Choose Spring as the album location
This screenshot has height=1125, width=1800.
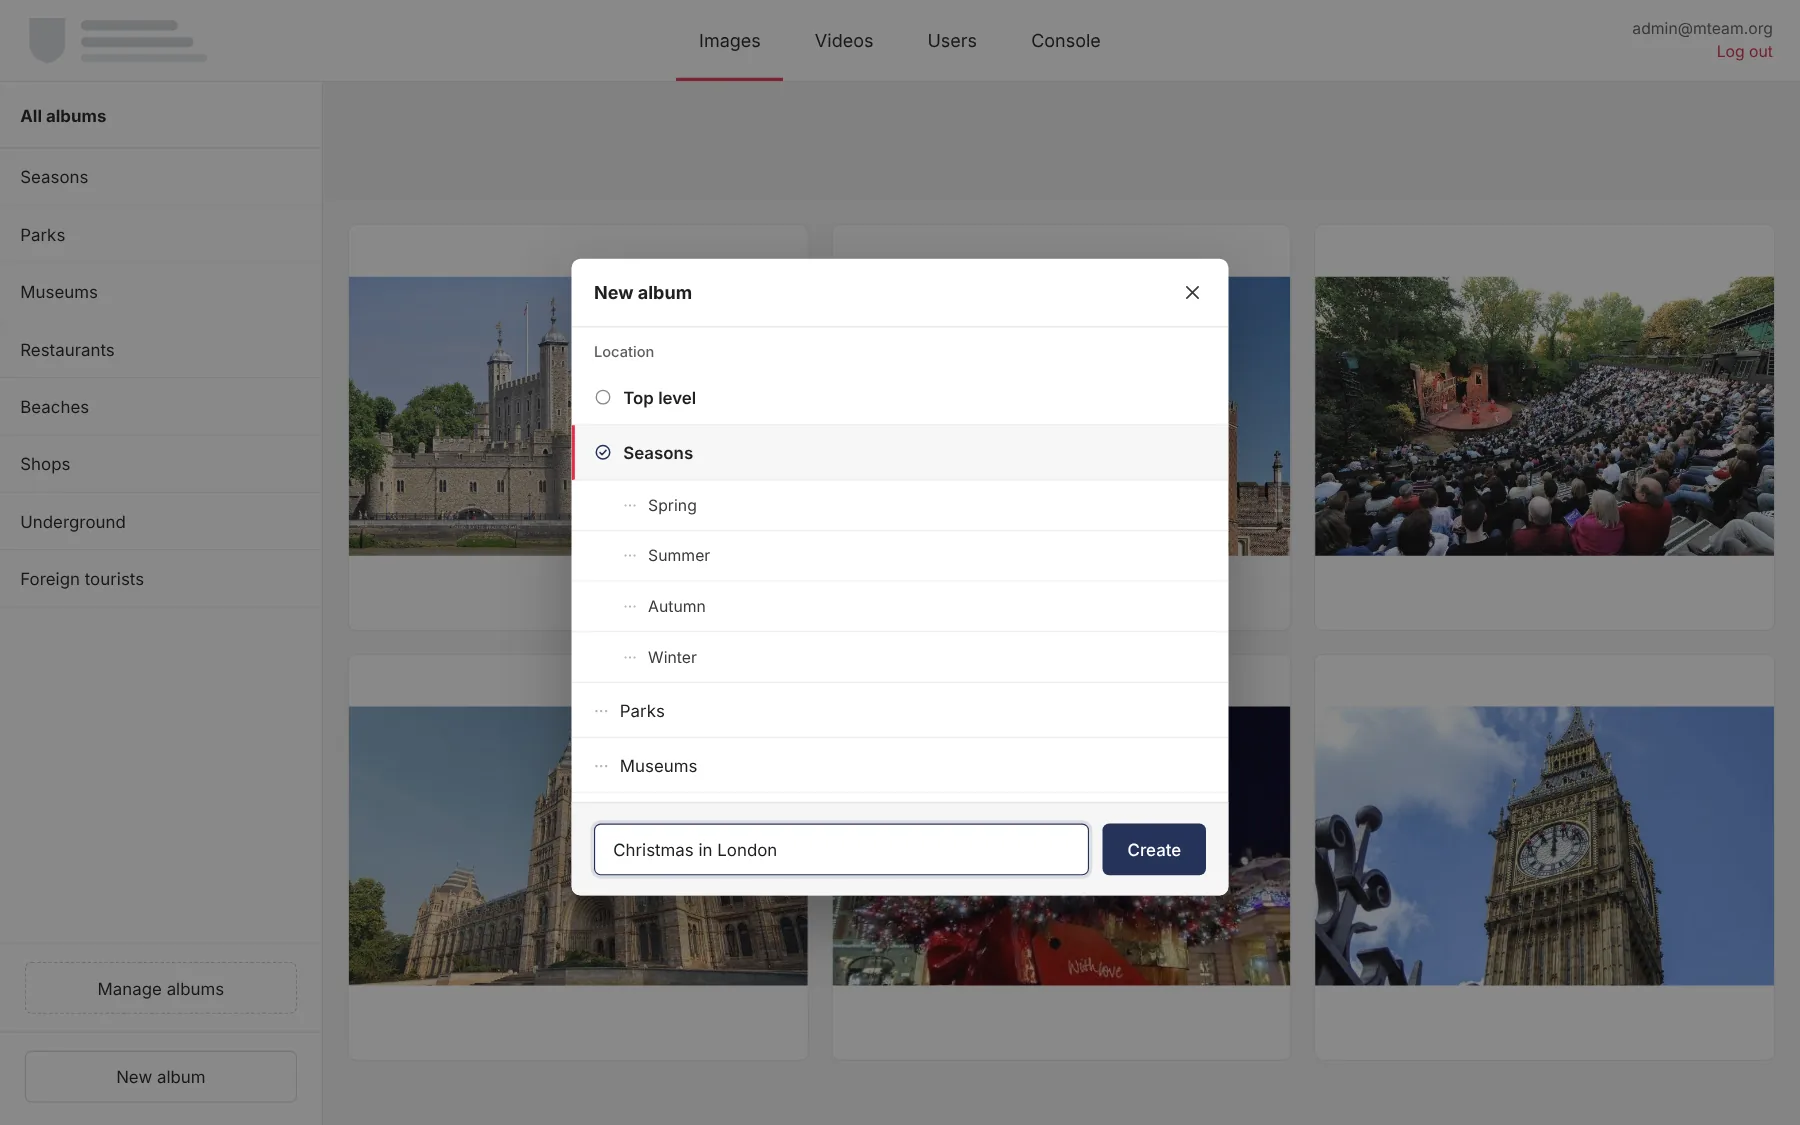pyautogui.click(x=900, y=505)
